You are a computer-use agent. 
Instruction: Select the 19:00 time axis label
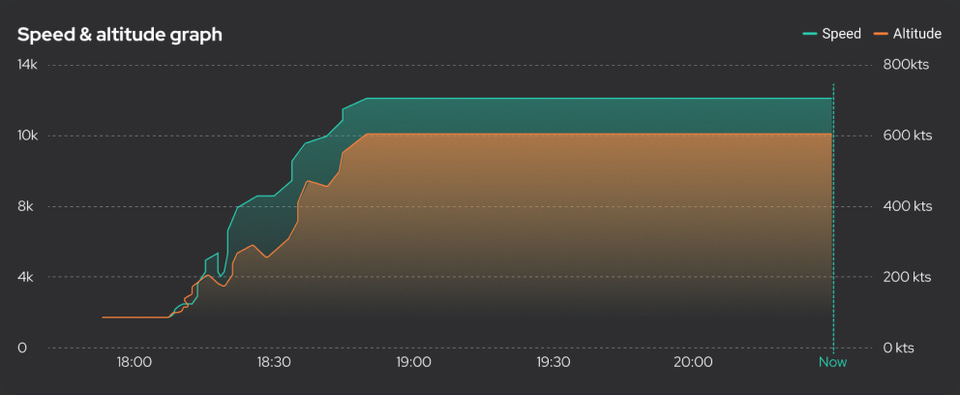[x=413, y=363]
